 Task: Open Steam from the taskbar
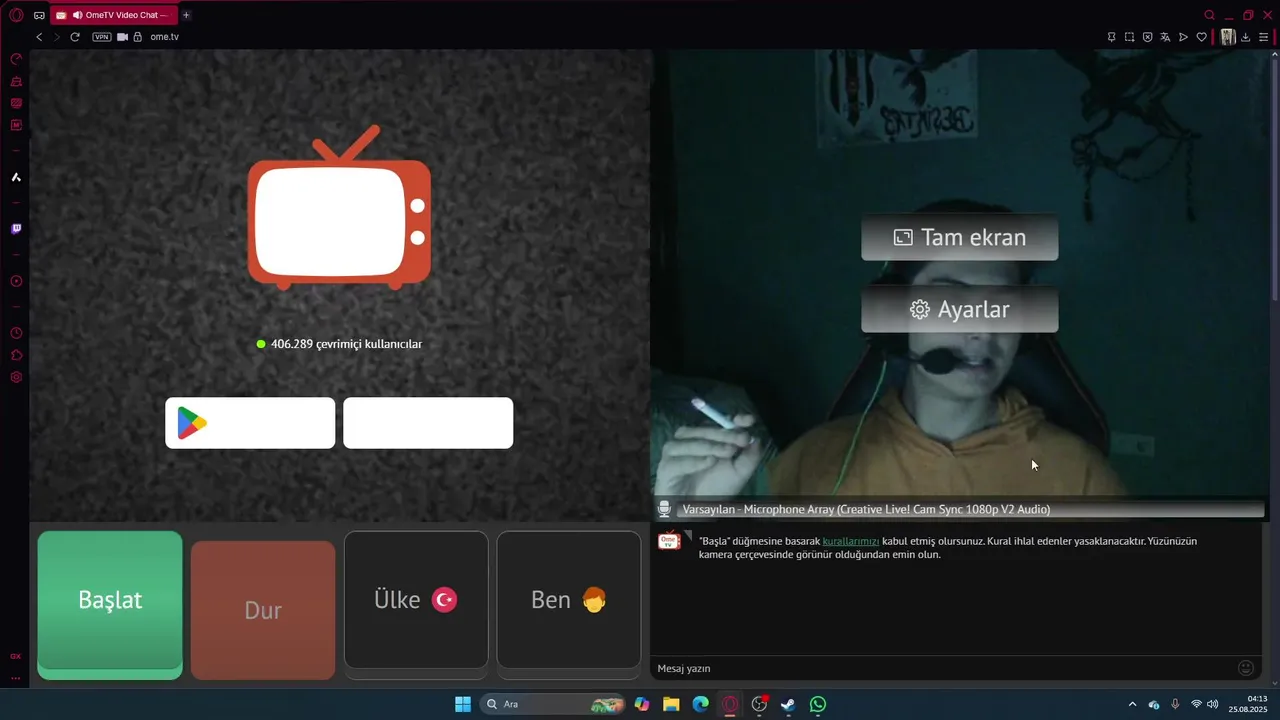tap(788, 704)
